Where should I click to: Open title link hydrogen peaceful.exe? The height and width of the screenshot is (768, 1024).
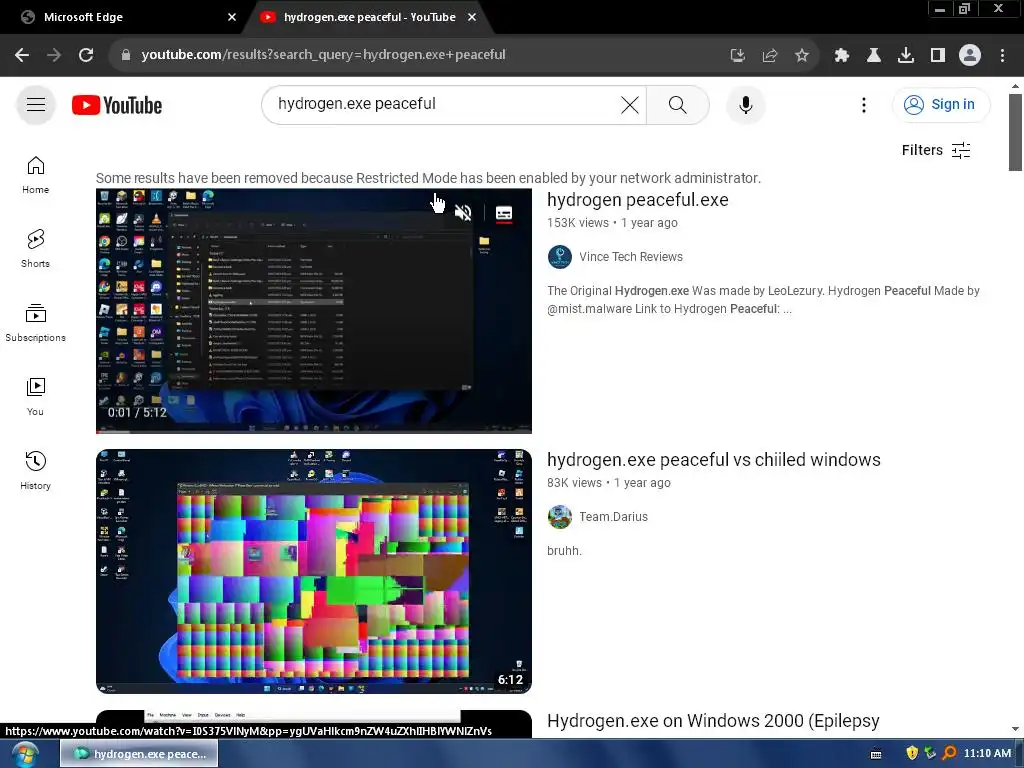[637, 200]
